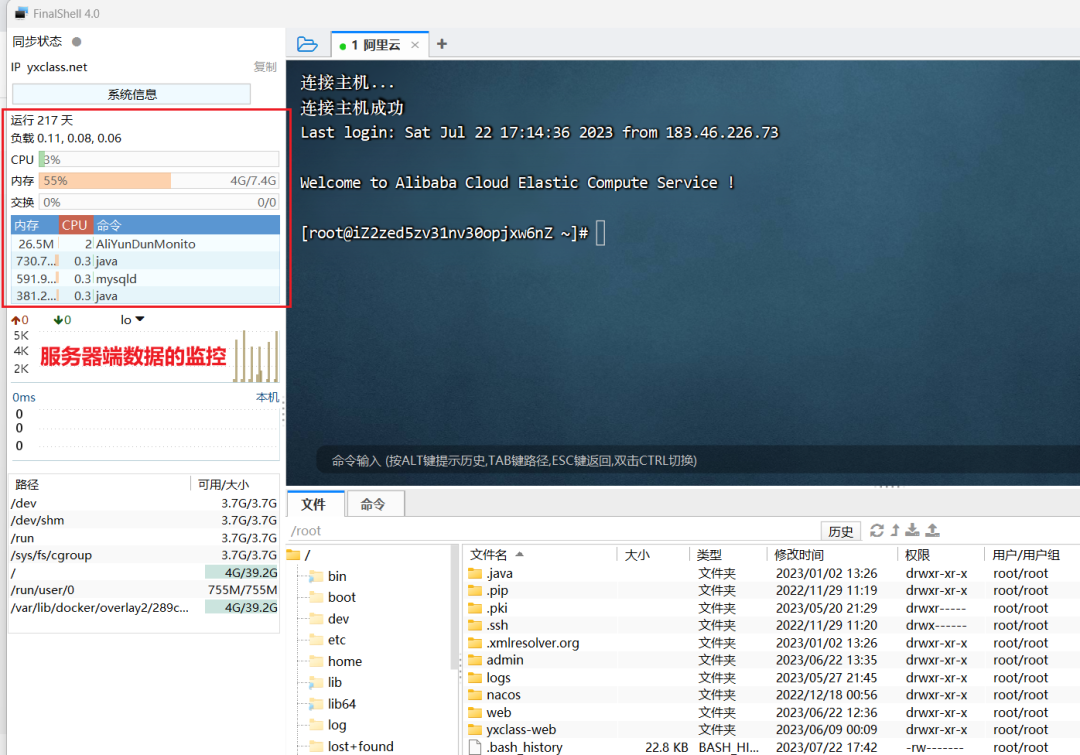Open the Io metric dropdown
Viewport: 1080px width, 755px height.
click(x=133, y=319)
